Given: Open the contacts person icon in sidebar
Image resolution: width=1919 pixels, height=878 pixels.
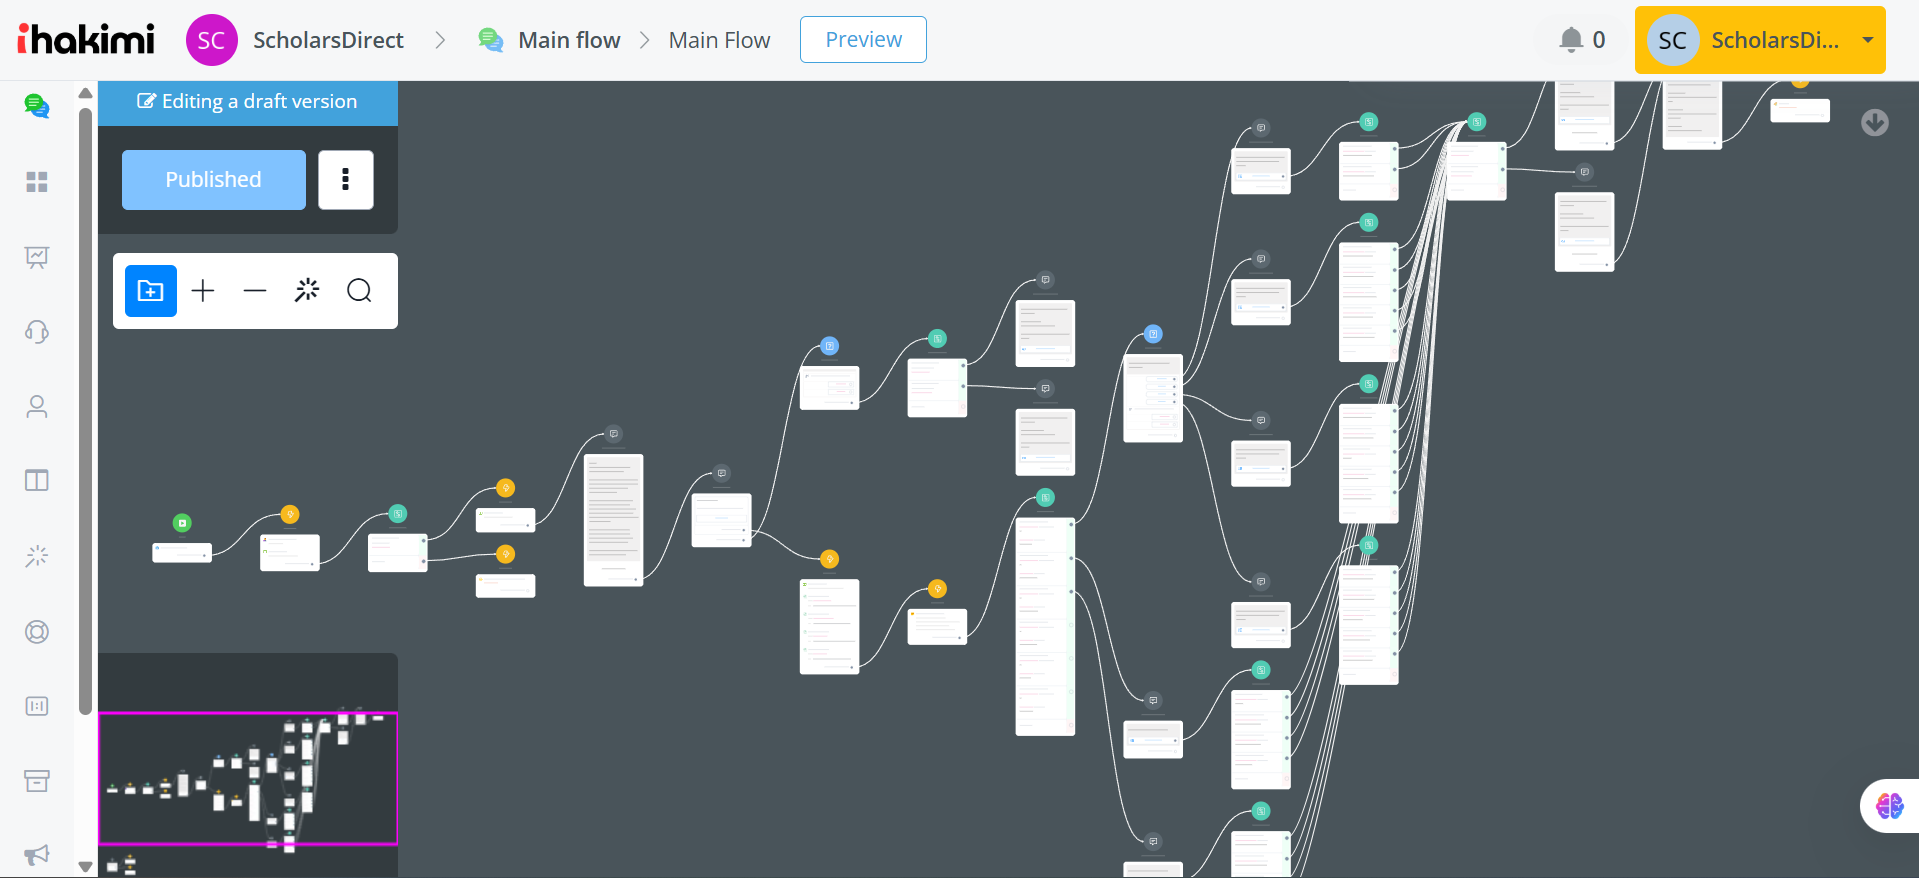Looking at the screenshot, I should [37, 407].
